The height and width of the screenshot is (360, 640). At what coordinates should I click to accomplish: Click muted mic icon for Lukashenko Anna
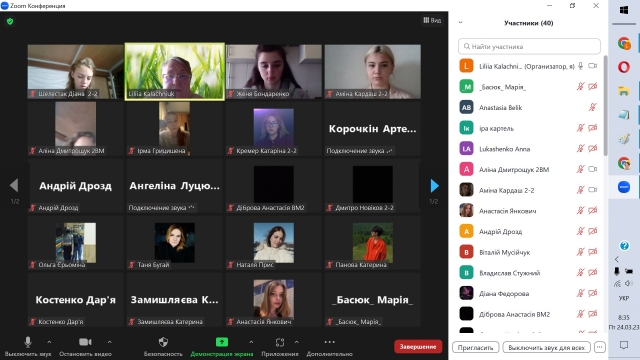580,149
